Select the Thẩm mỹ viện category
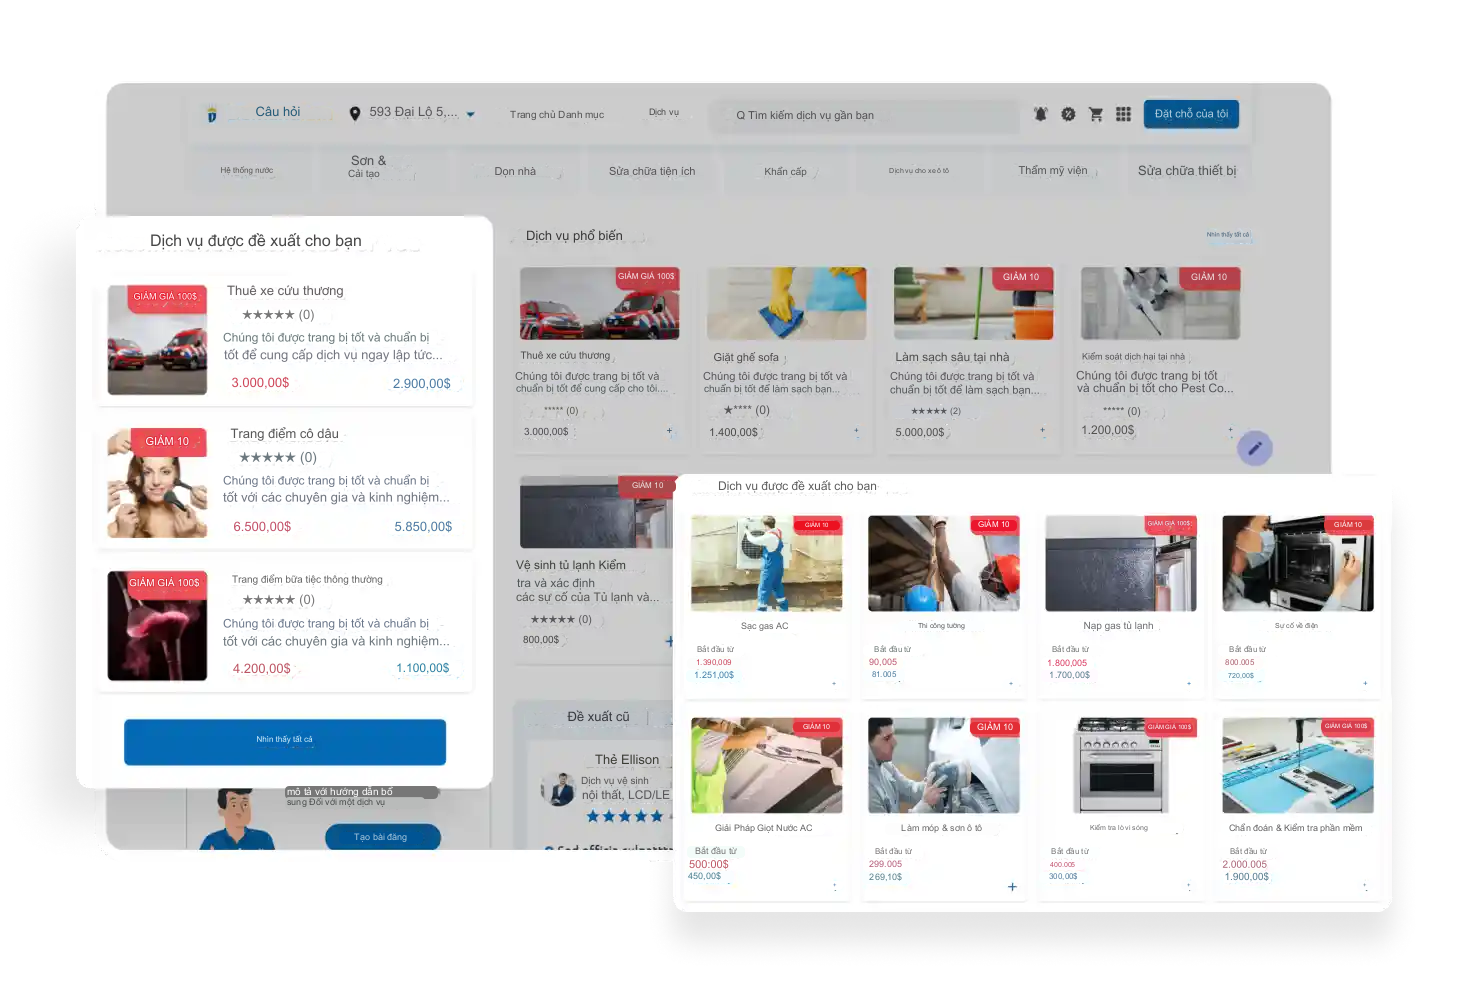Image resolution: width=1468 pixels, height=992 pixels. click(x=1053, y=171)
